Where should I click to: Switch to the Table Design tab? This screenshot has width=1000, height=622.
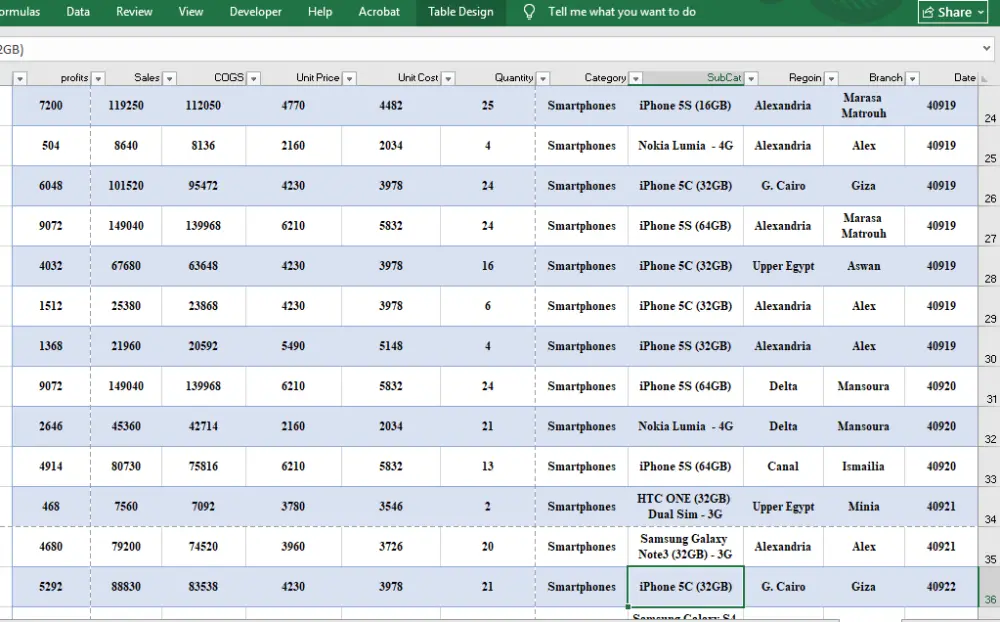(x=460, y=11)
